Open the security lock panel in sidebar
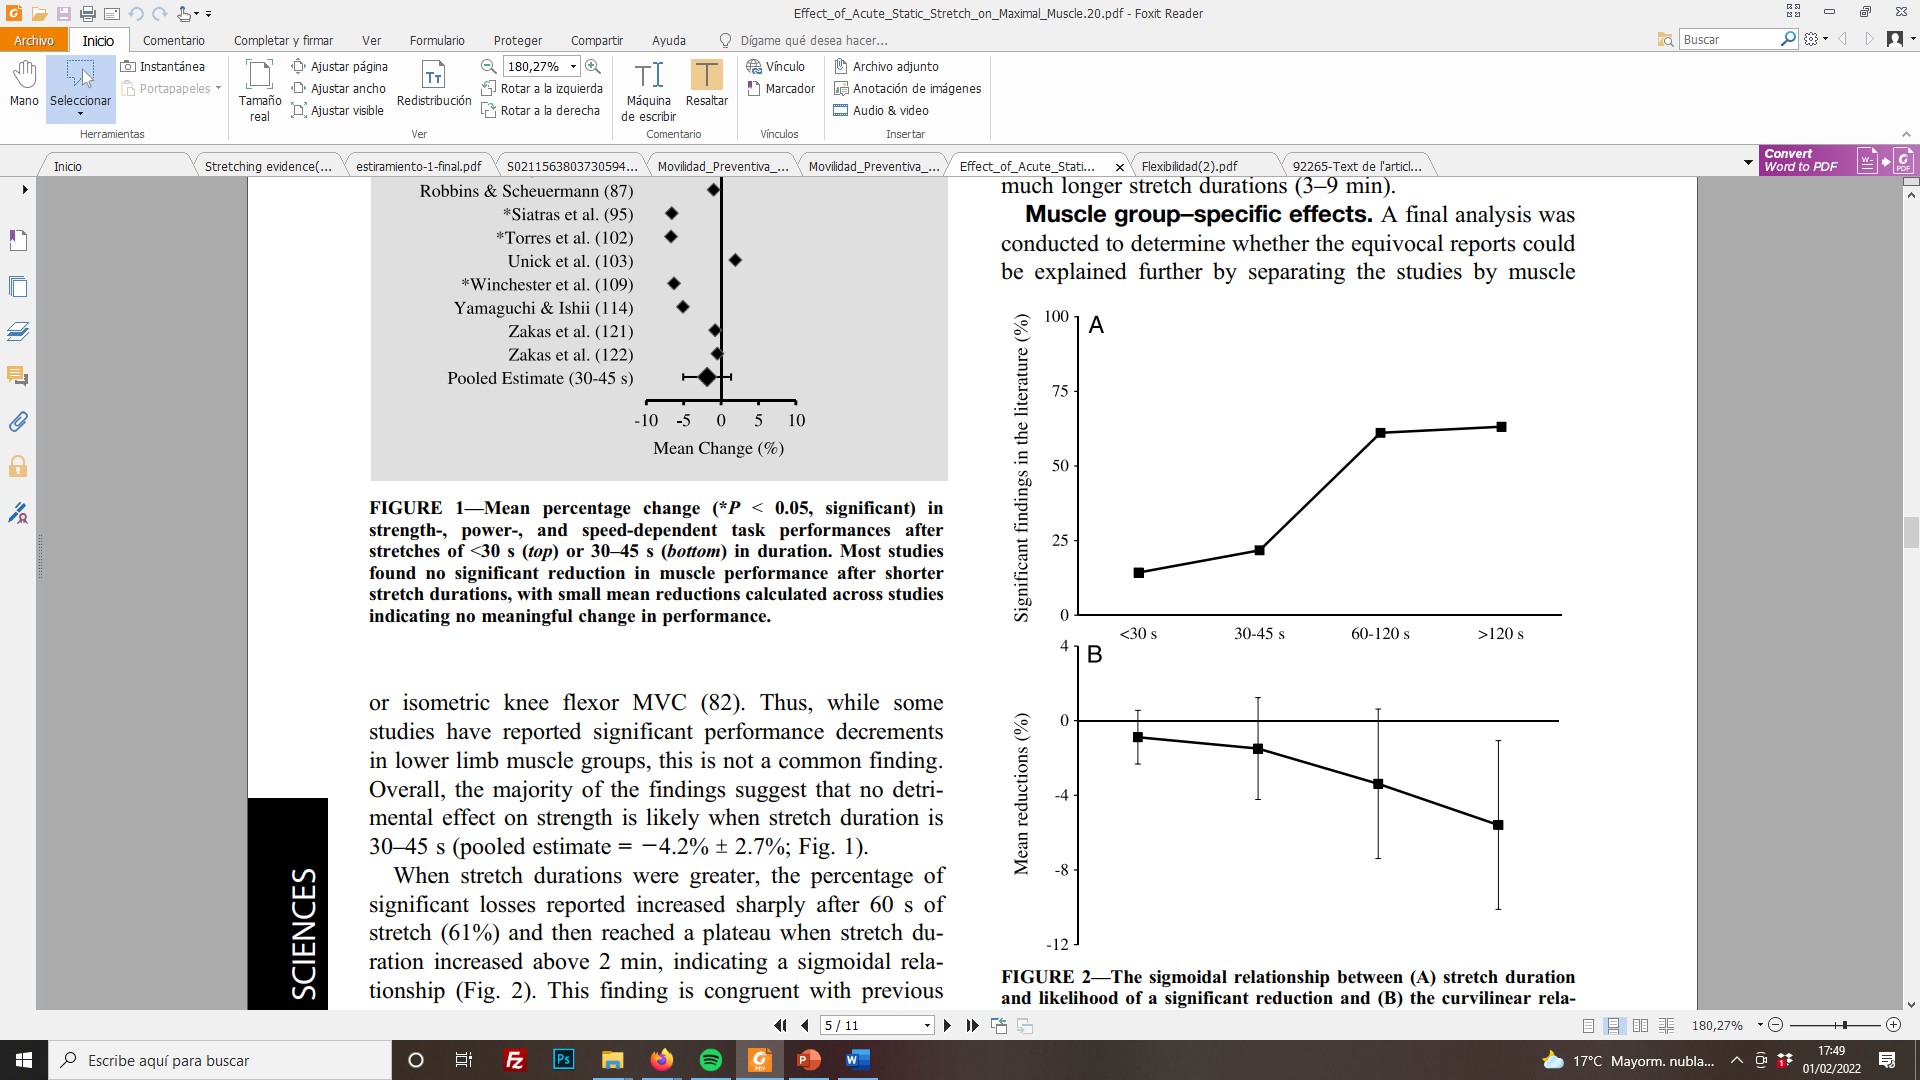Viewport: 1920px width, 1080px height. pos(18,466)
